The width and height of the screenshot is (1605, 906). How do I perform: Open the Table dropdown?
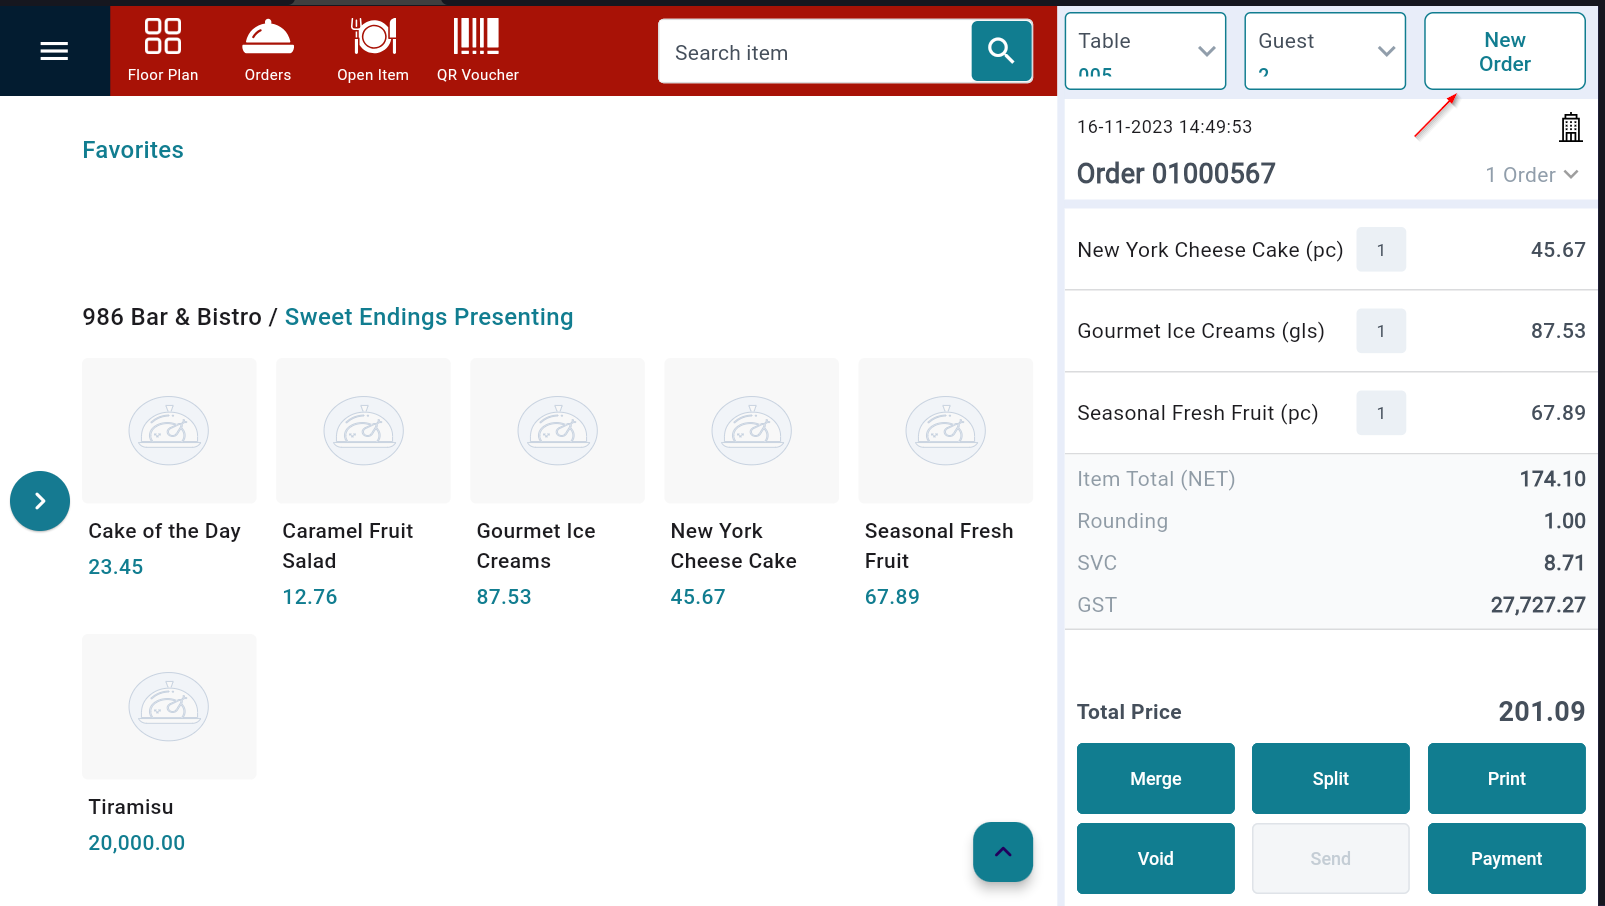point(1145,51)
